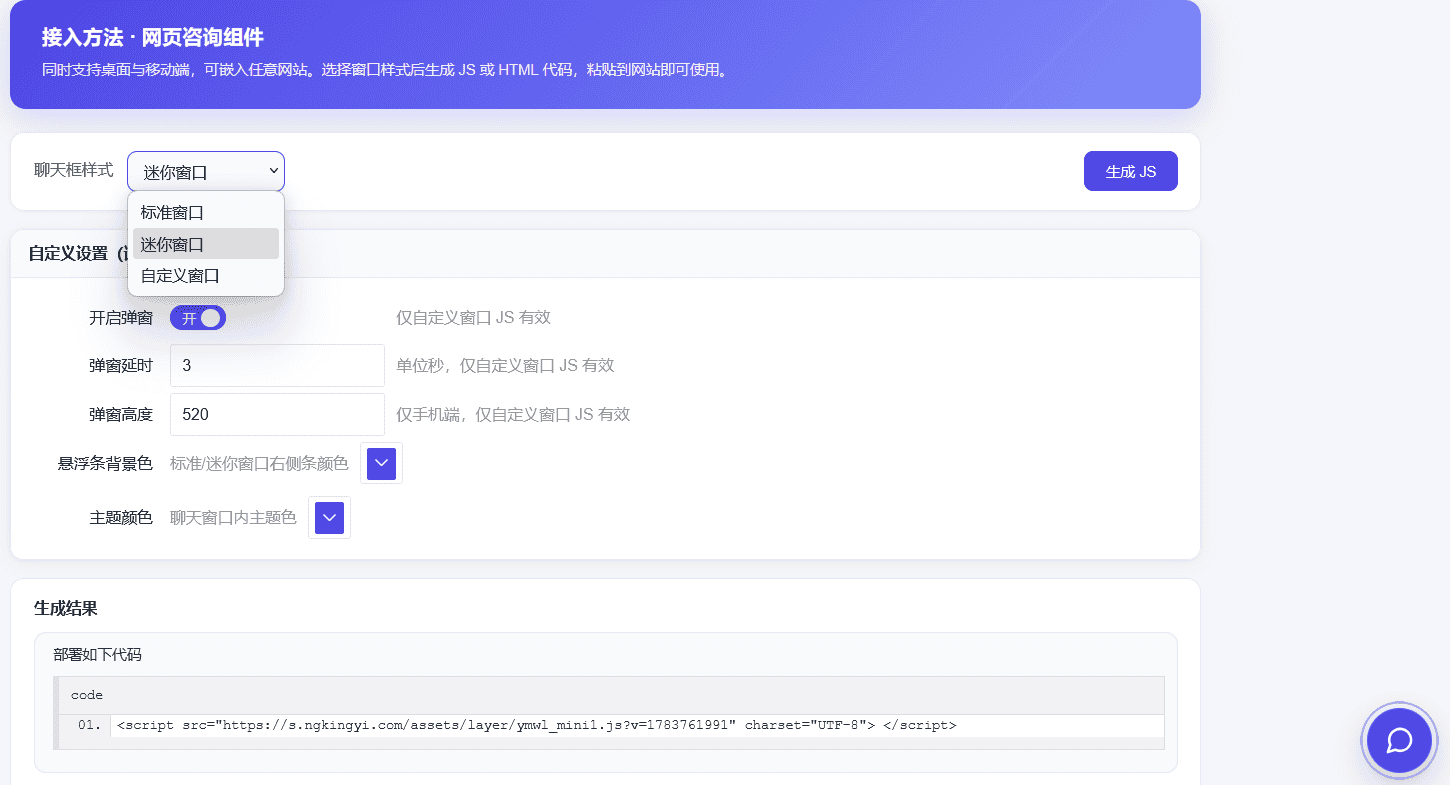Click the 部署如下代码 label

tap(98, 655)
